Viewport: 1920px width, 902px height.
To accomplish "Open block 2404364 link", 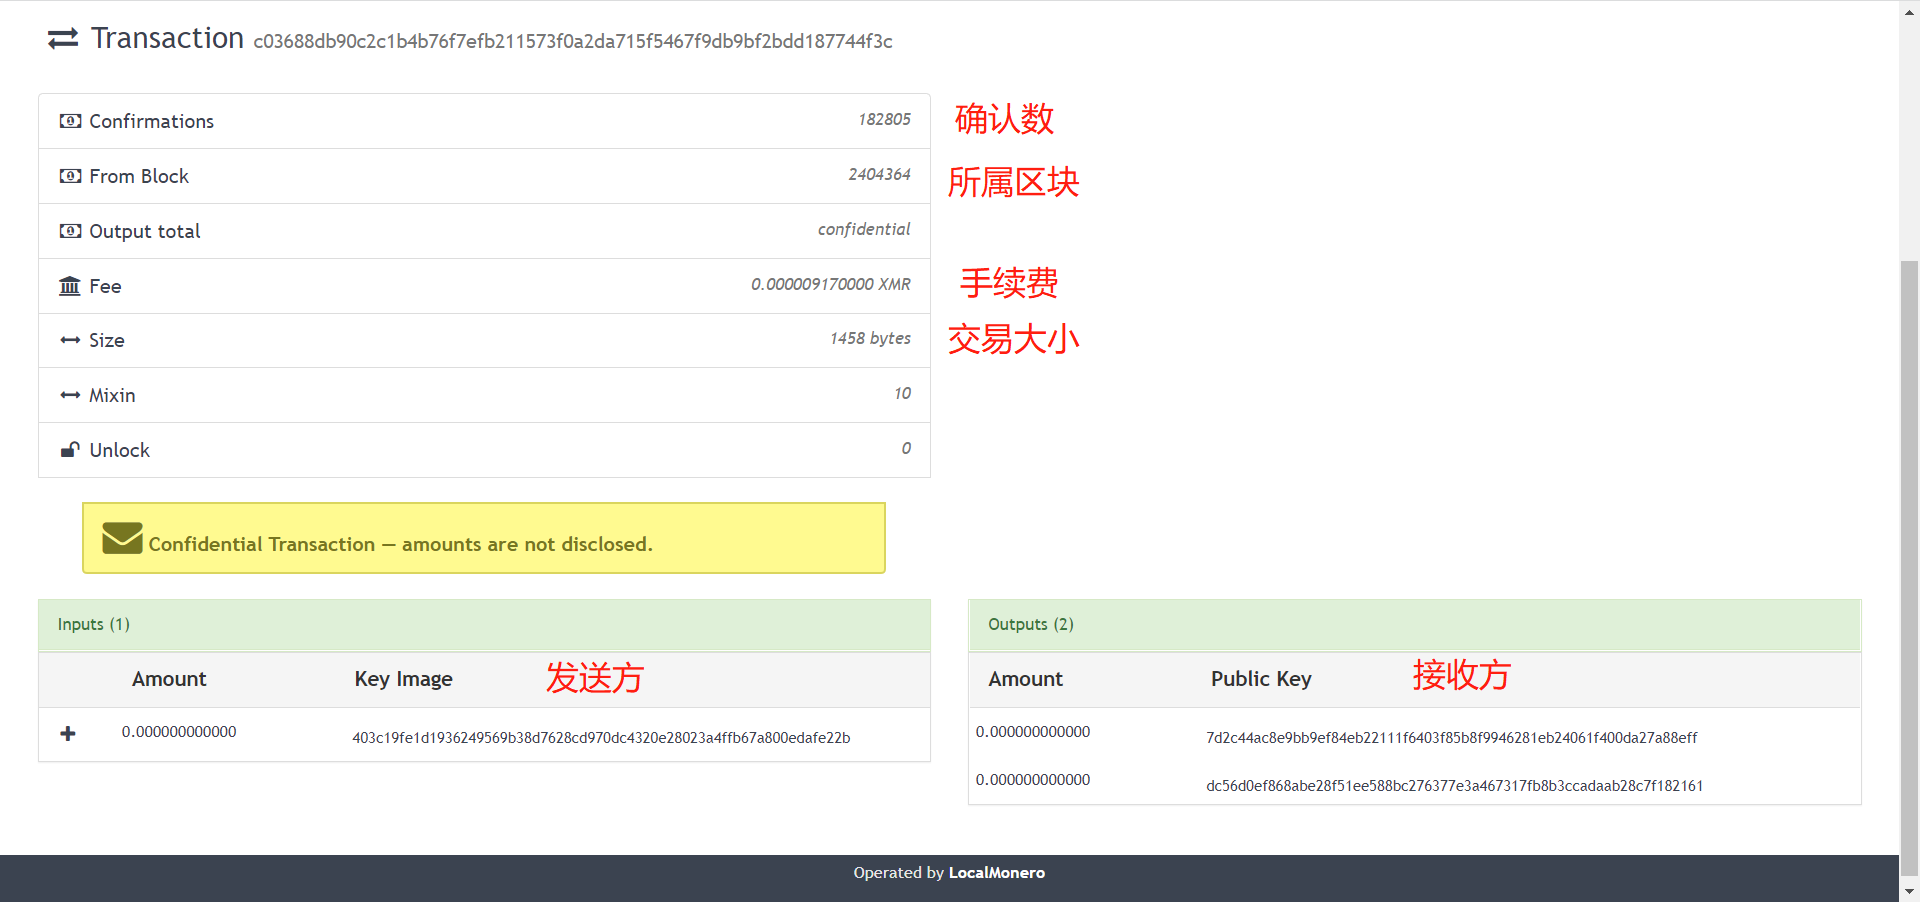I will click(879, 175).
